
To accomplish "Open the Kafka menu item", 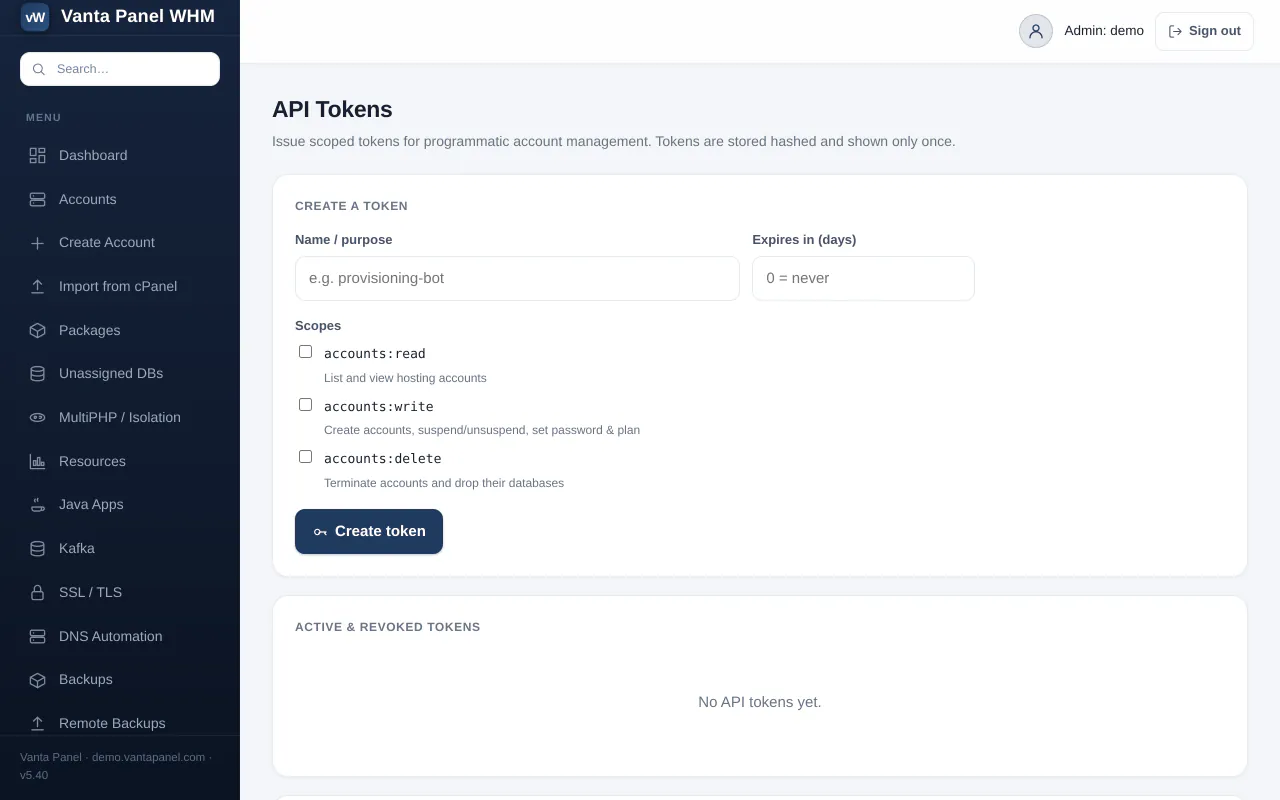I will (x=120, y=548).
